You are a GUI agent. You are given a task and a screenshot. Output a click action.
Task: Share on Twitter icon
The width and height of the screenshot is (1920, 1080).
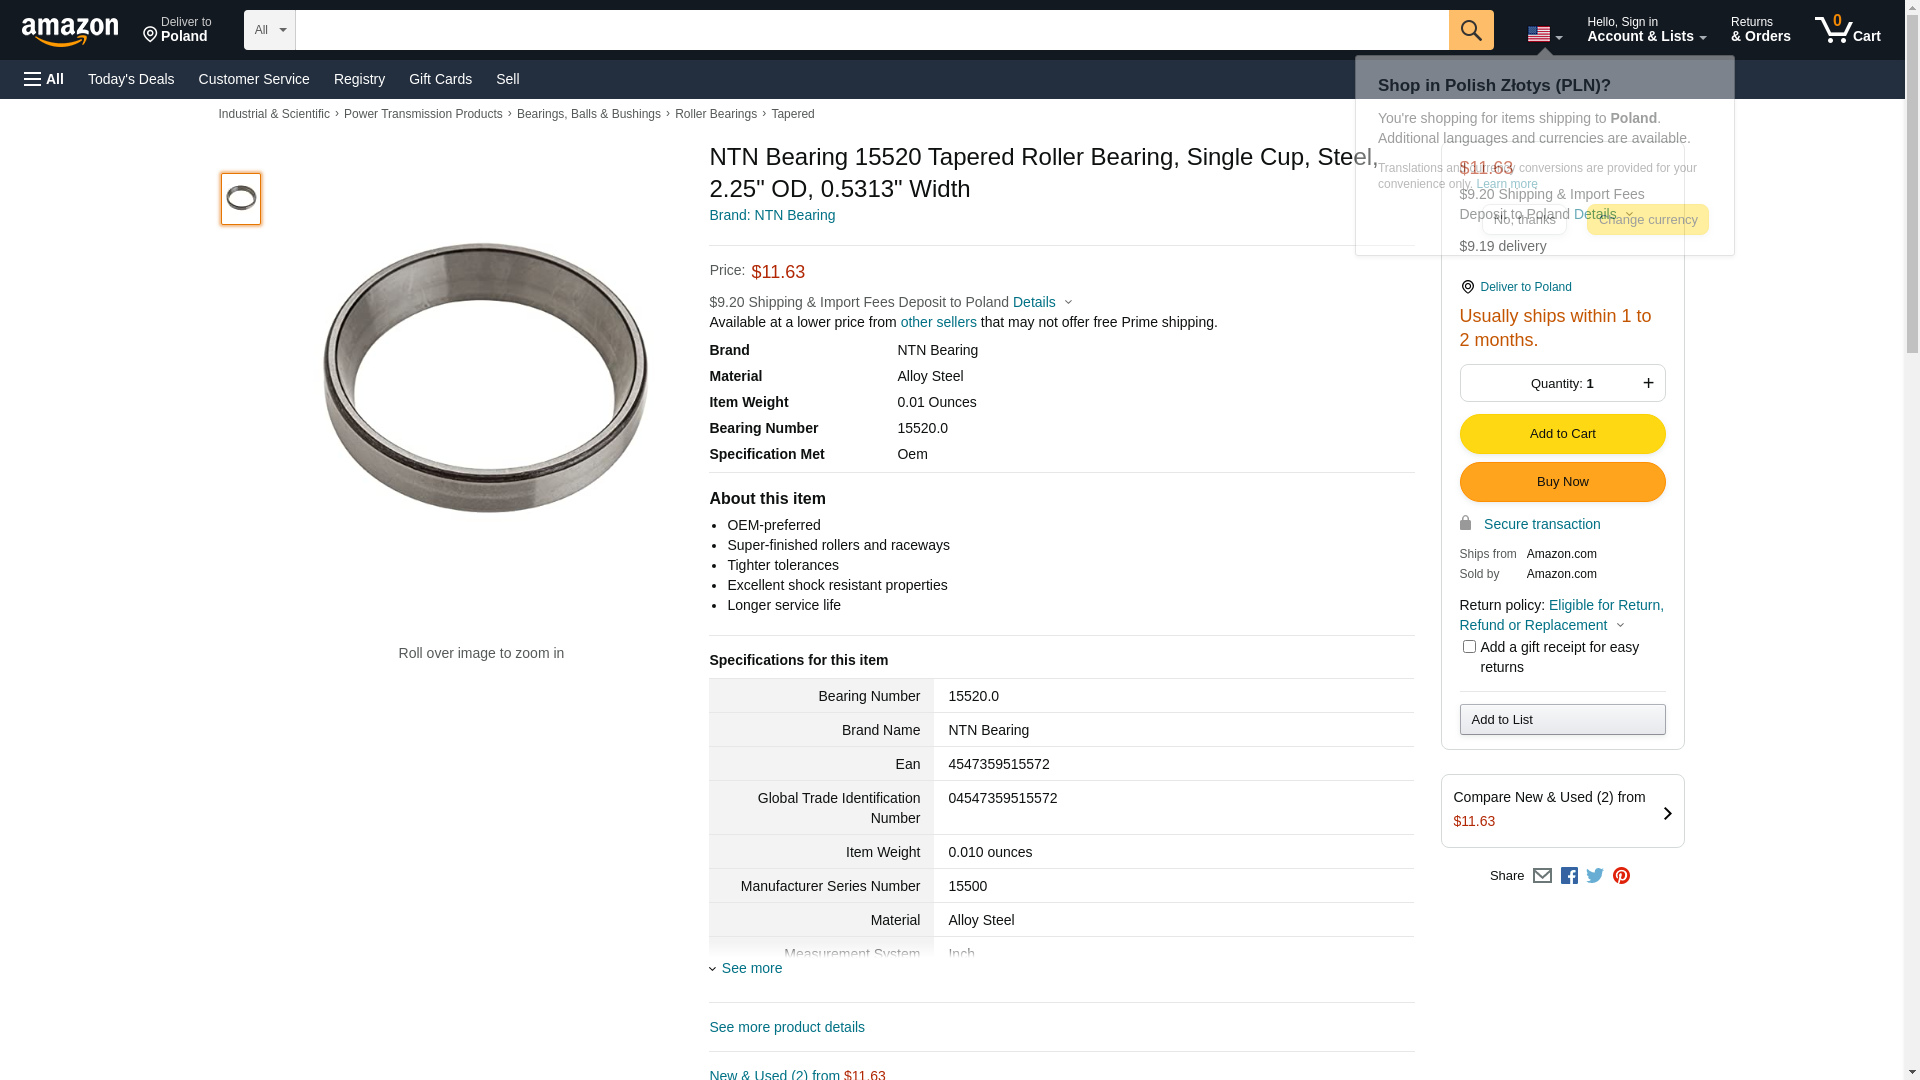point(1595,876)
